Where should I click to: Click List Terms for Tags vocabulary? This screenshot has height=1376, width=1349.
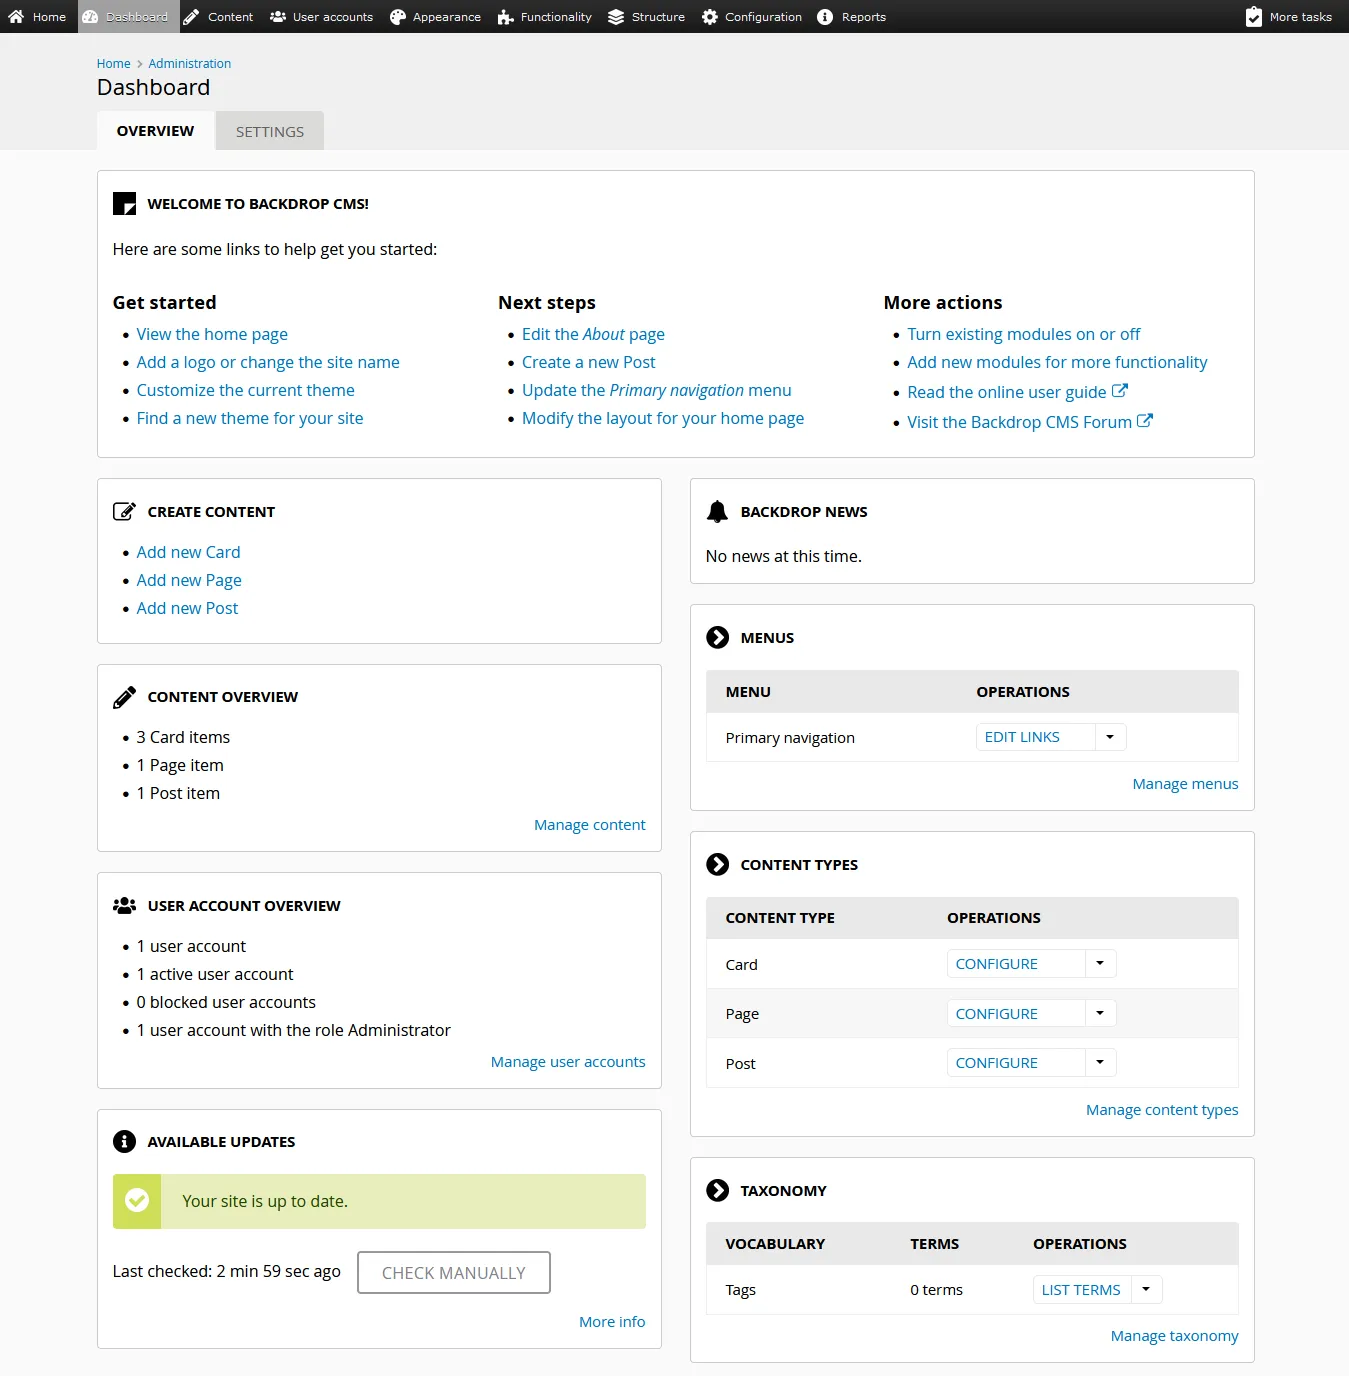coord(1081,1289)
